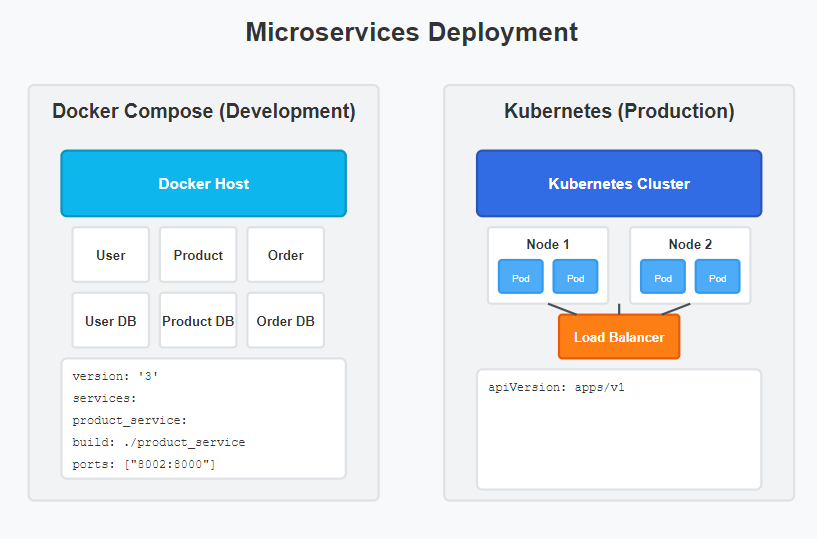This screenshot has width=817, height=539.
Task: Click the Product DB box
Action: (x=198, y=321)
